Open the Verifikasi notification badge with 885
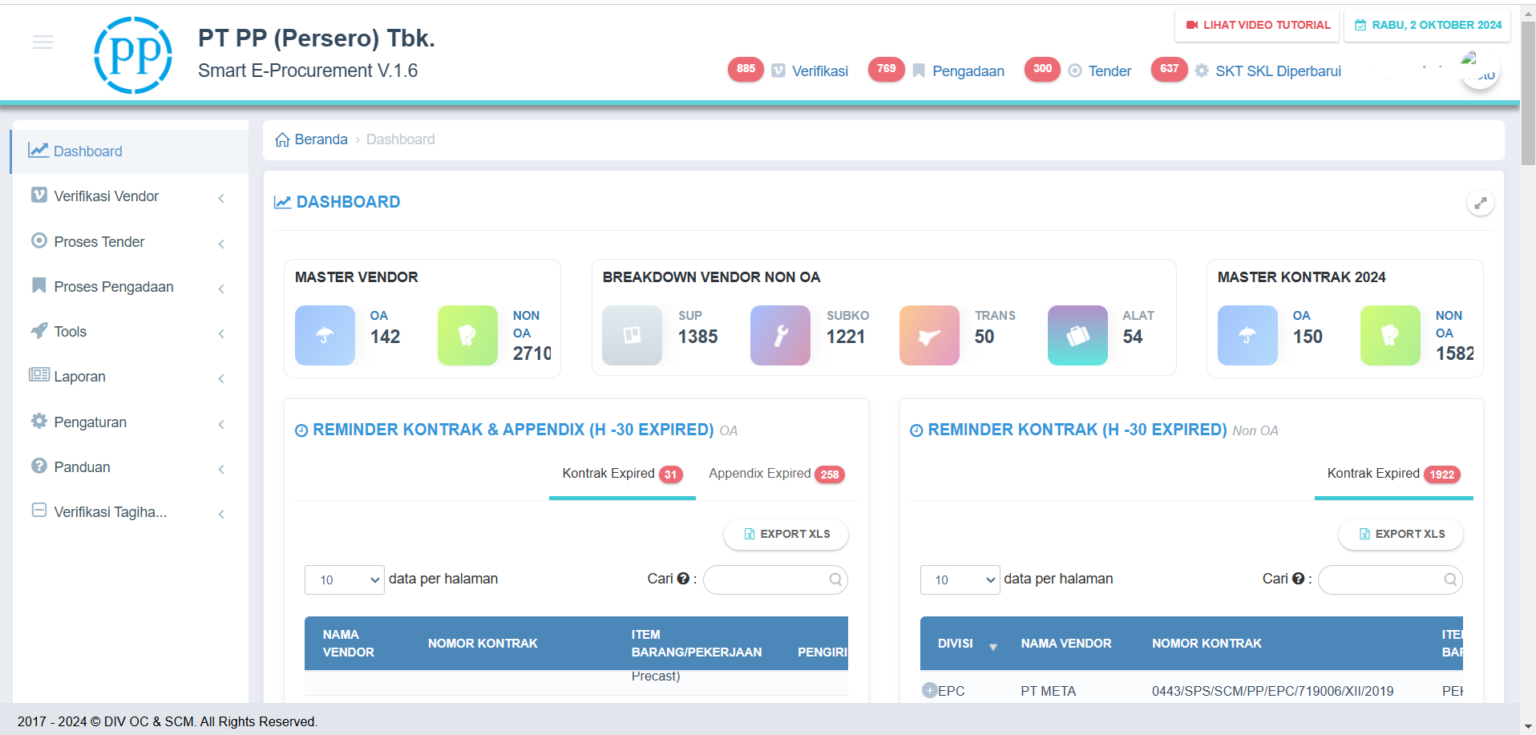1536x735 pixels. pyautogui.click(x=746, y=70)
